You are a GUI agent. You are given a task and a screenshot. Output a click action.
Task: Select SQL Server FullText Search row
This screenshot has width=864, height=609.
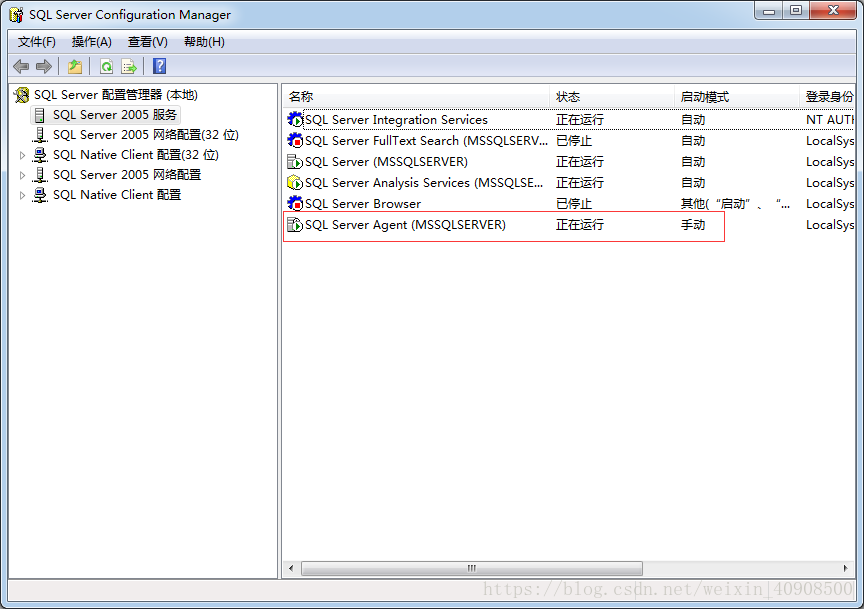click(x=569, y=141)
